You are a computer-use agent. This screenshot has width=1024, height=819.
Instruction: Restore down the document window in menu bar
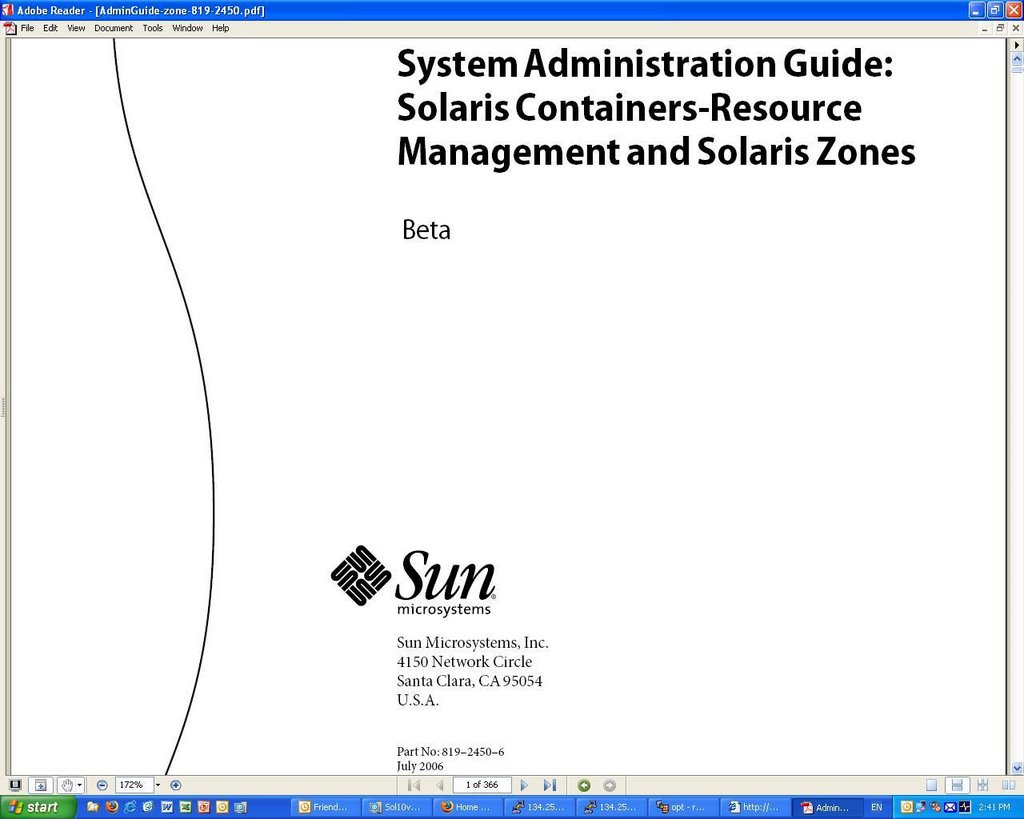(x=1000, y=28)
